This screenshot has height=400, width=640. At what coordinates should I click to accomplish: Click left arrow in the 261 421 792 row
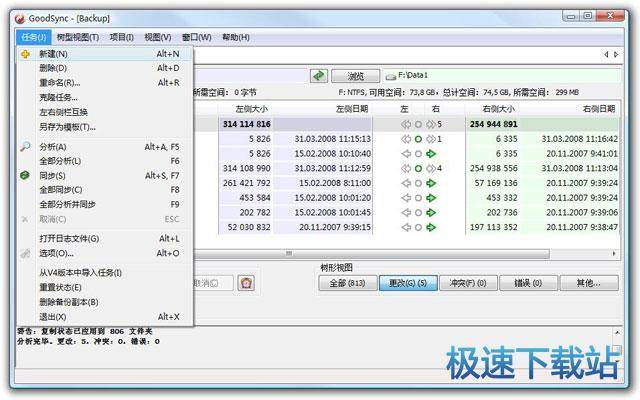[406, 183]
